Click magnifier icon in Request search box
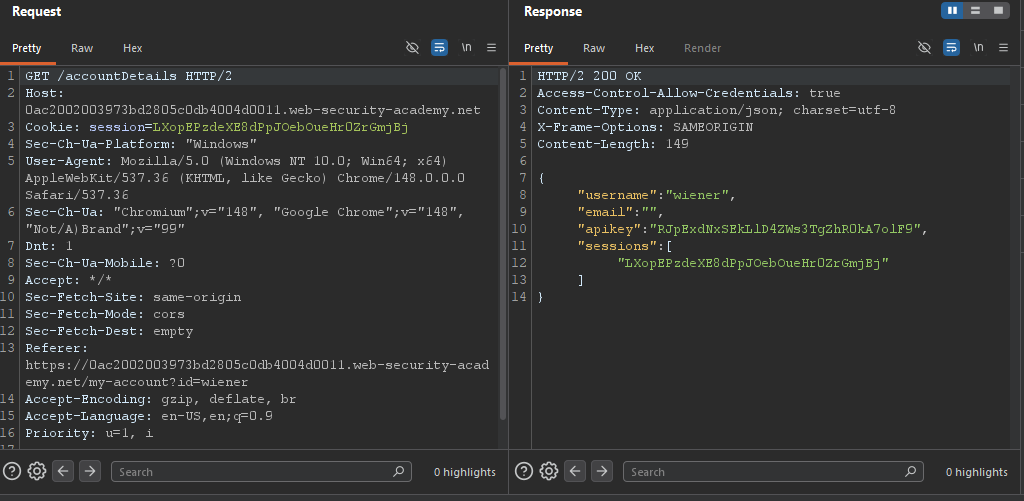The height and width of the screenshot is (501, 1024). 398,471
